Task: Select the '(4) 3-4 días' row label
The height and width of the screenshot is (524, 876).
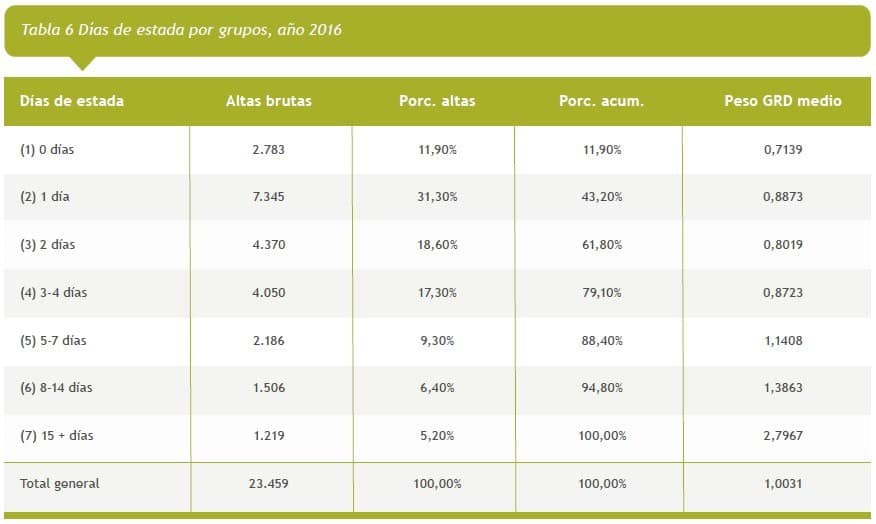Action: pyautogui.click(x=53, y=293)
